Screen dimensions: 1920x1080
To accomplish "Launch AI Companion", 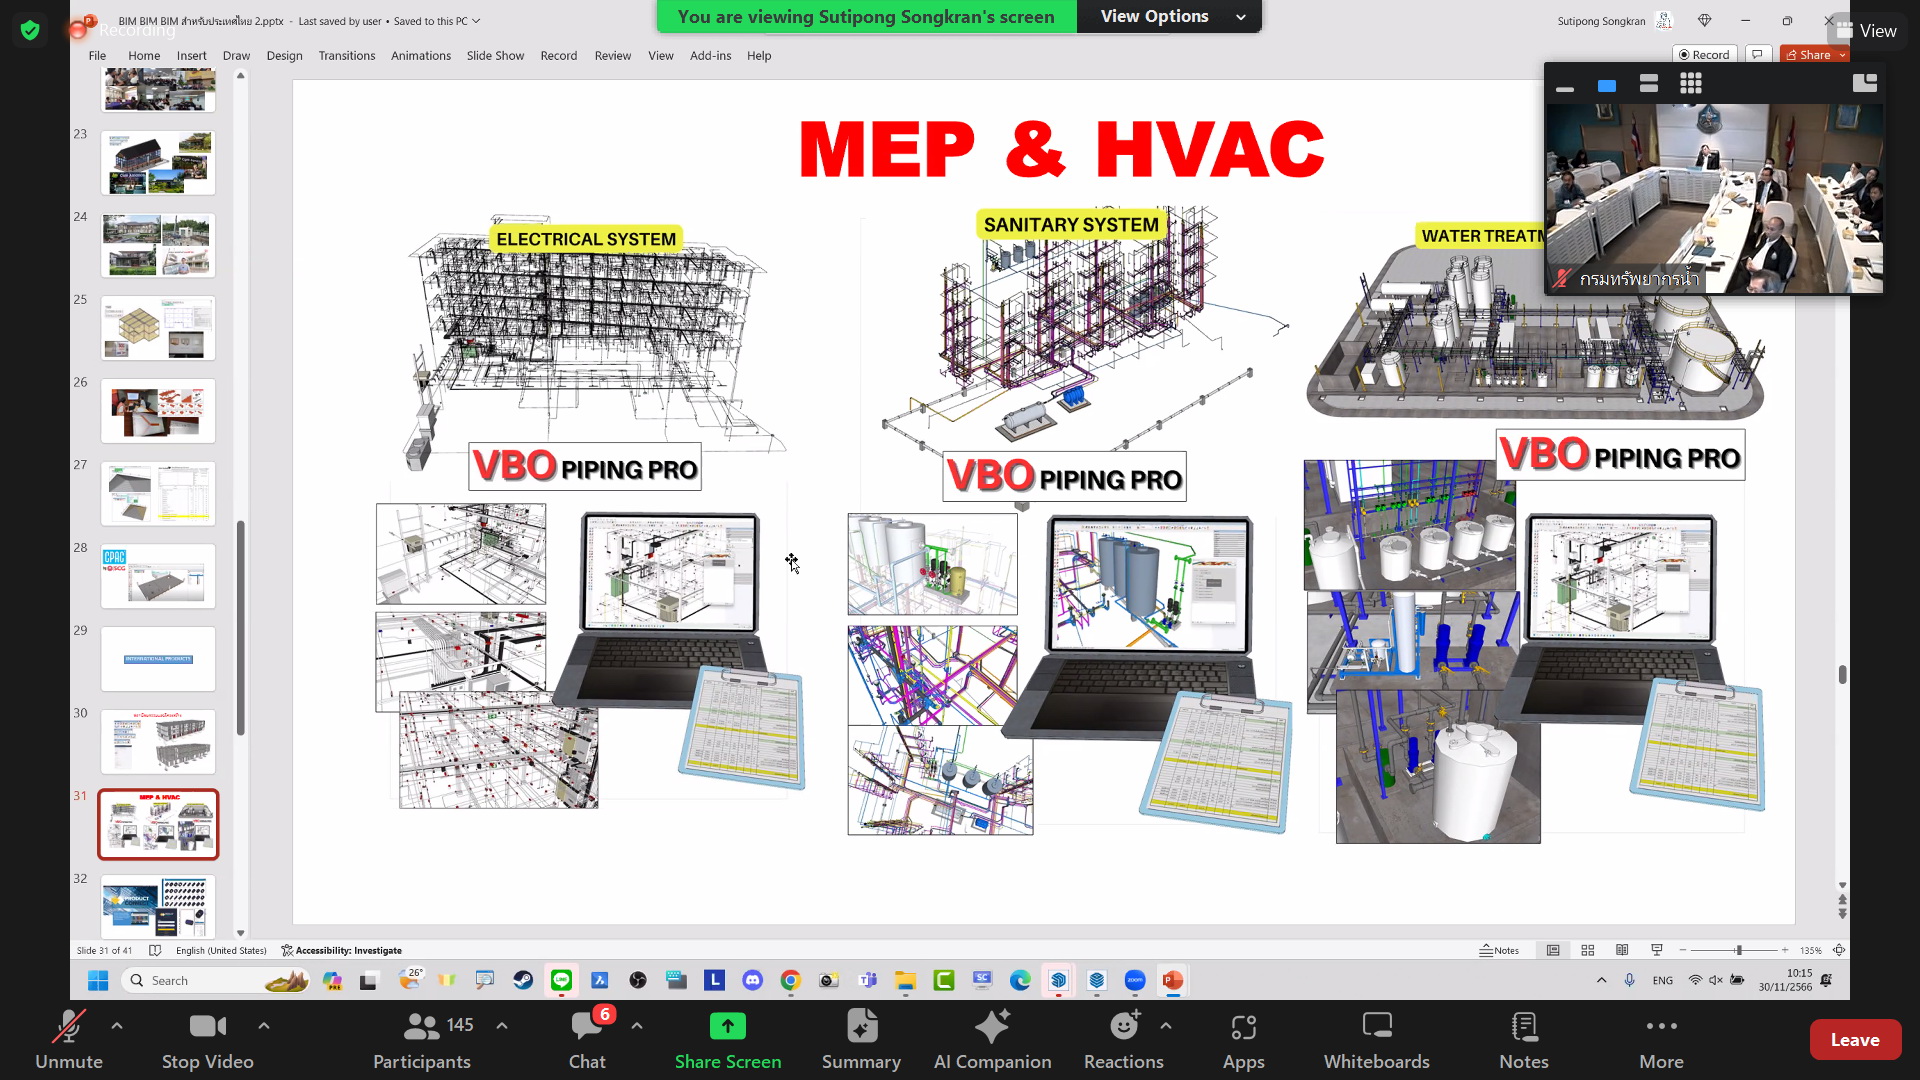I will point(992,1040).
